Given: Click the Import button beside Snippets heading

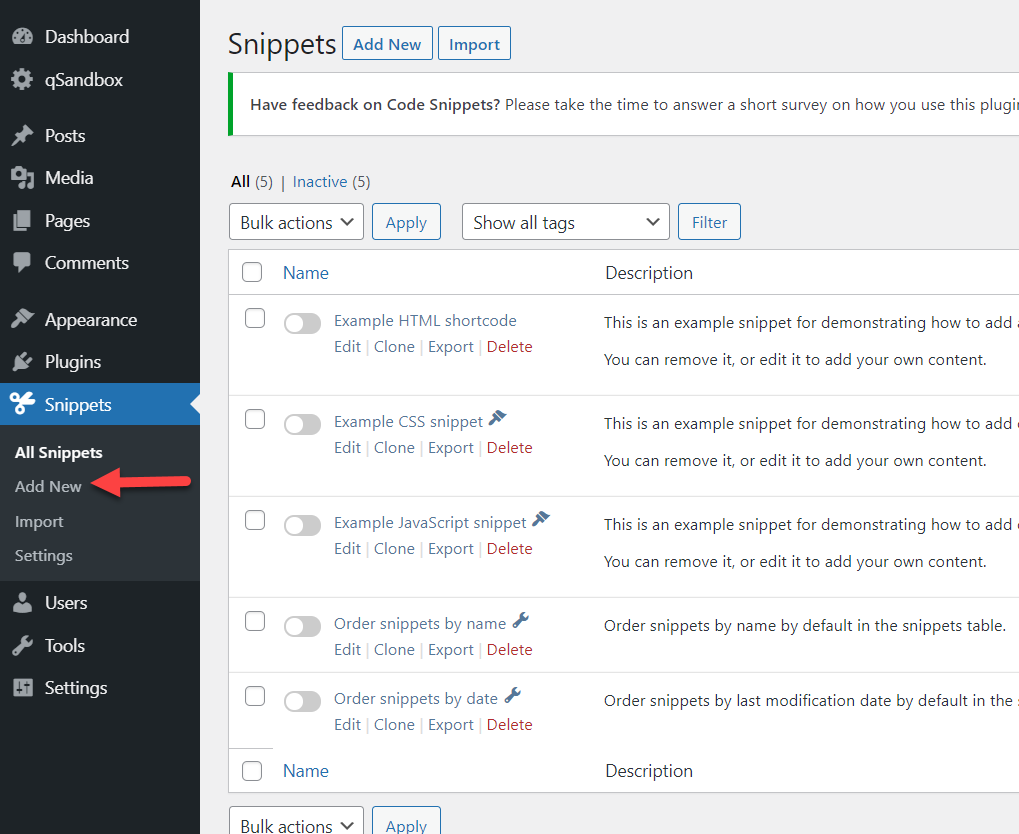Looking at the screenshot, I should click(474, 44).
